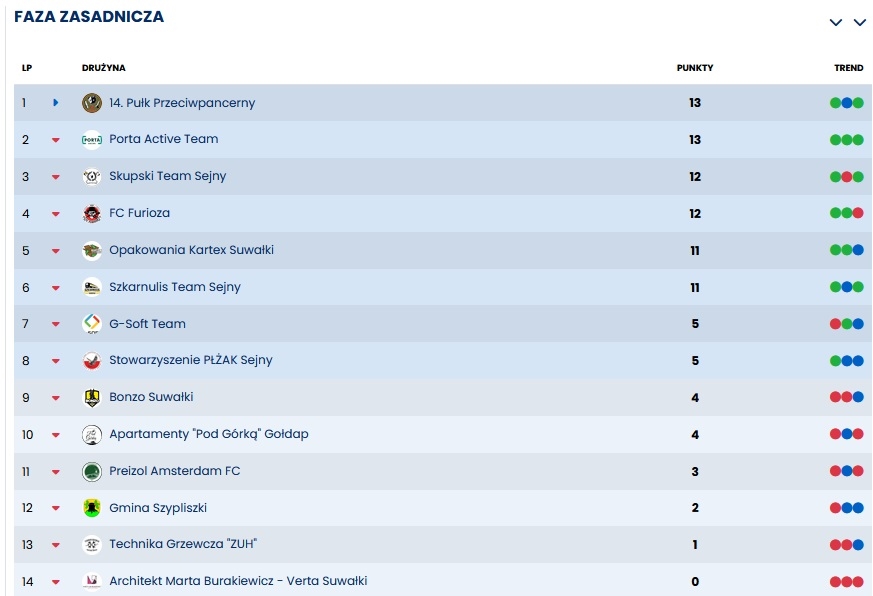Select Gmina Szypliszki team name

point(158,508)
